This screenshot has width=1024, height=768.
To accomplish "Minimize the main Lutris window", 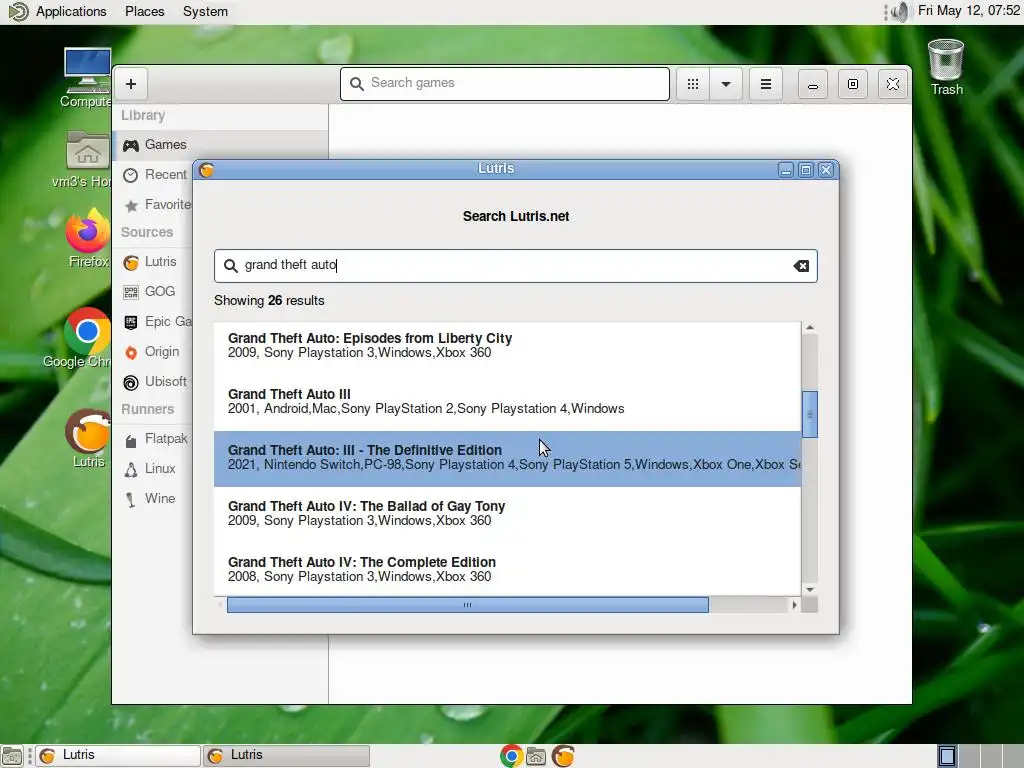I will pos(812,84).
